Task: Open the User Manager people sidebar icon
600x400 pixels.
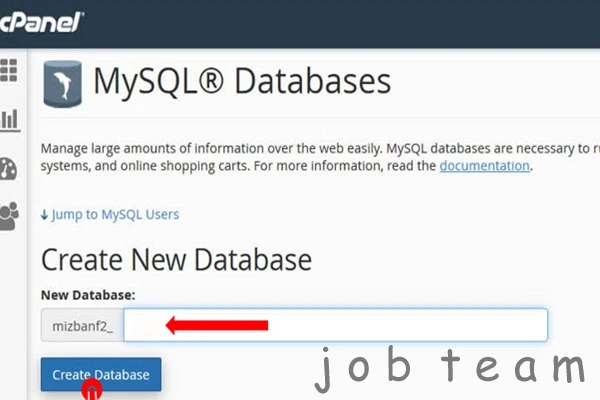Action: point(9,215)
